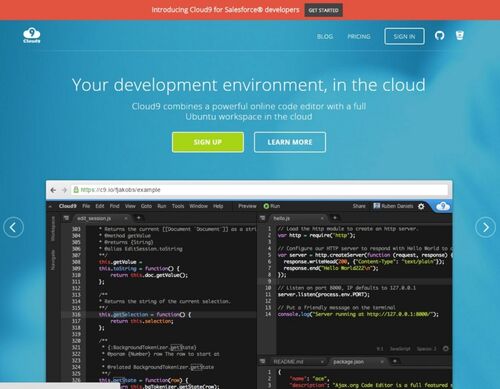The image size is (500, 389).
Task: Show previous slide with left arrow
Action: click(x=13, y=227)
